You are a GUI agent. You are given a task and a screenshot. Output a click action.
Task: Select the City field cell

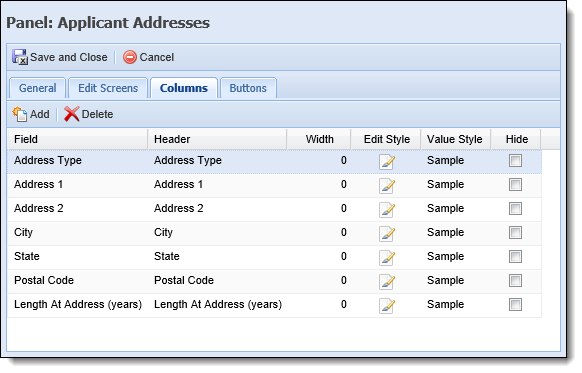tap(77, 233)
